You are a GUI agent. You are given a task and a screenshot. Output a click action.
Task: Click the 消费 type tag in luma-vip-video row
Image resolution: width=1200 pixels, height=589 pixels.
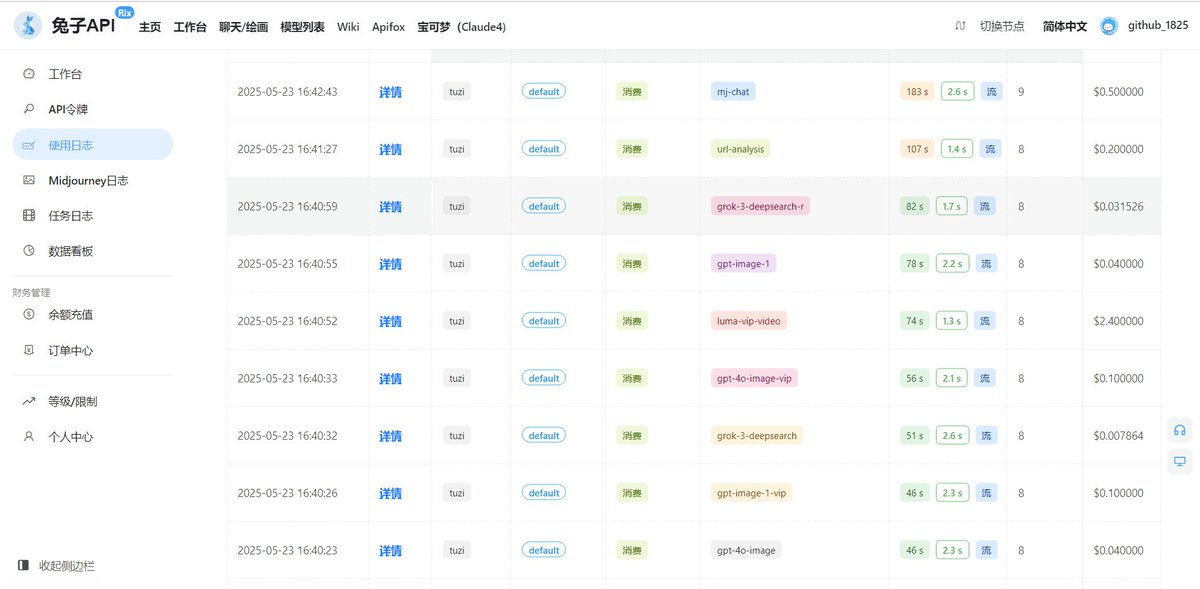pyautogui.click(x=632, y=321)
